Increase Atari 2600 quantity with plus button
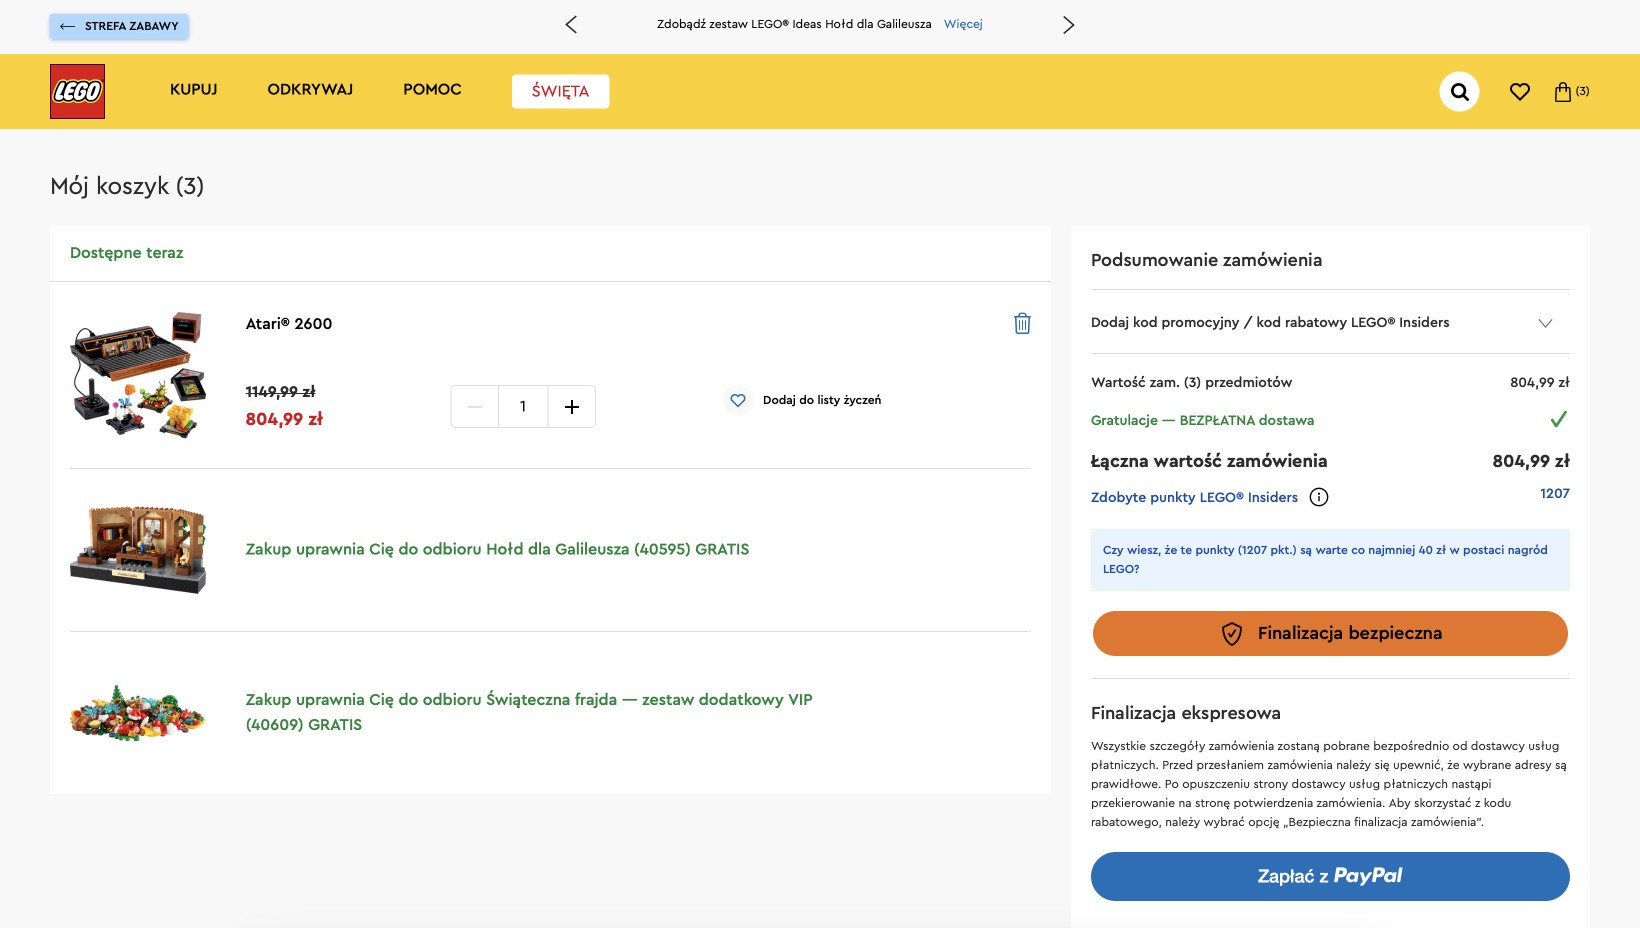The width and height of the screenshot is (1640, 928). pyautogui.click(x=572, y=407)
